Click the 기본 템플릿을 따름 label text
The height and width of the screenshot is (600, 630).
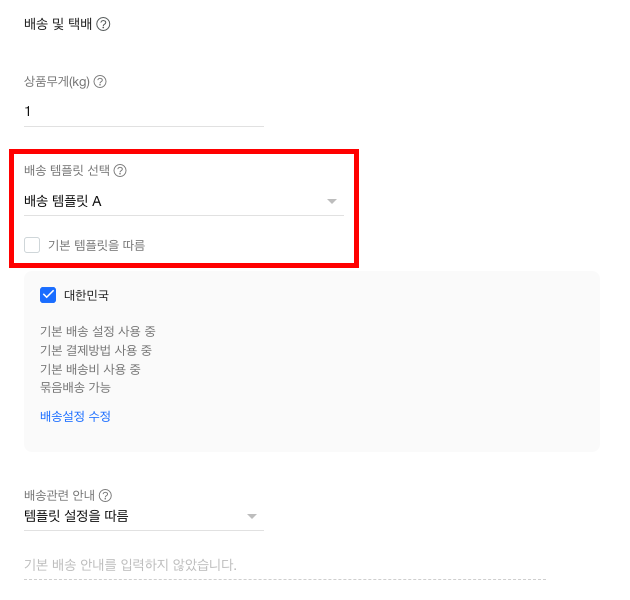(x=96, y=245)
